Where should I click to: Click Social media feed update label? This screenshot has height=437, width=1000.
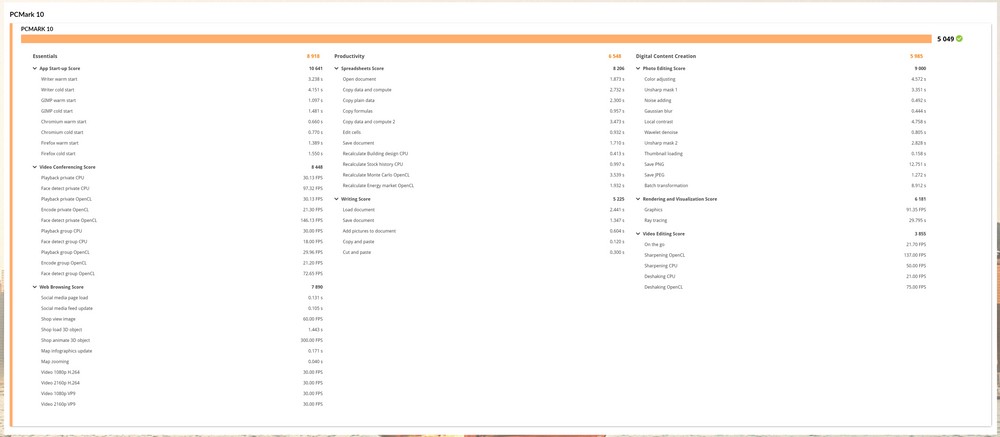(66, 308)
